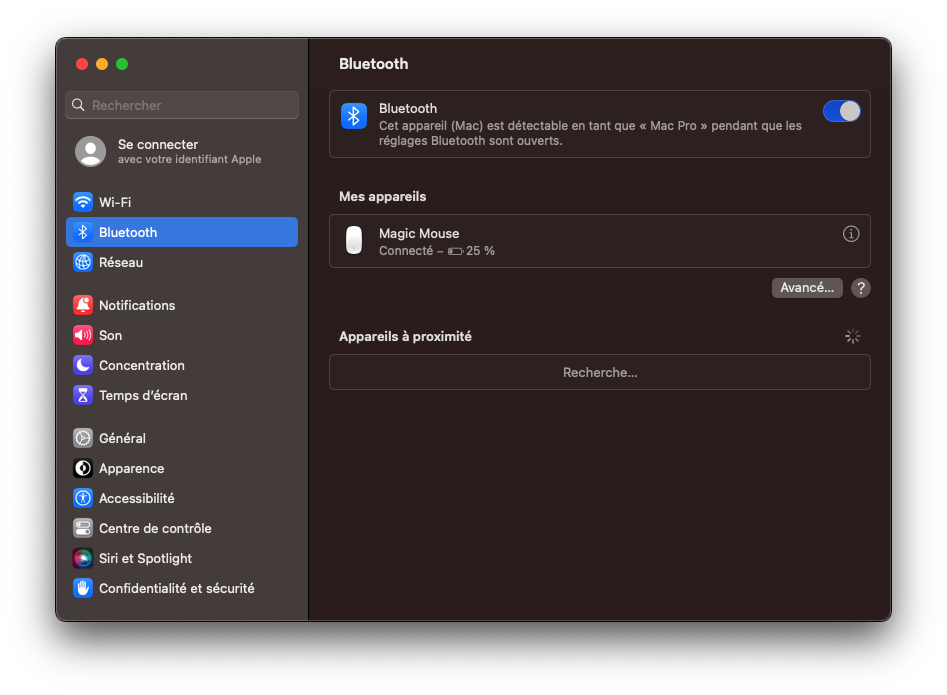Click the Réseau globe icon
The image size is (947, 695).
(x=83, y=262)
